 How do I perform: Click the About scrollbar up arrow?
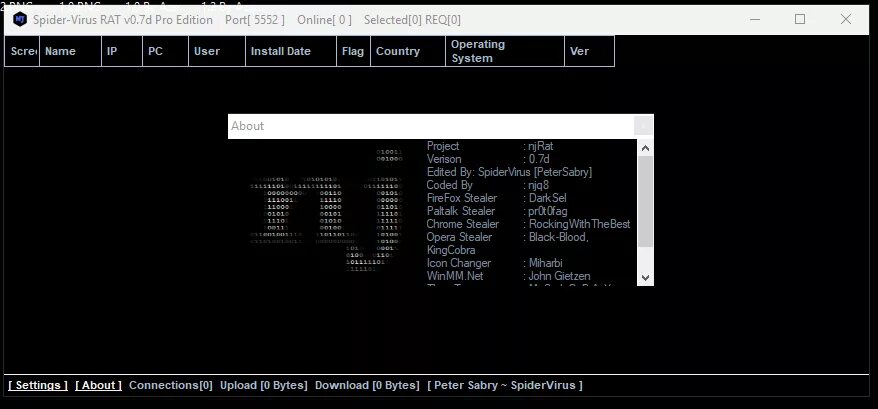pos(645,148)
